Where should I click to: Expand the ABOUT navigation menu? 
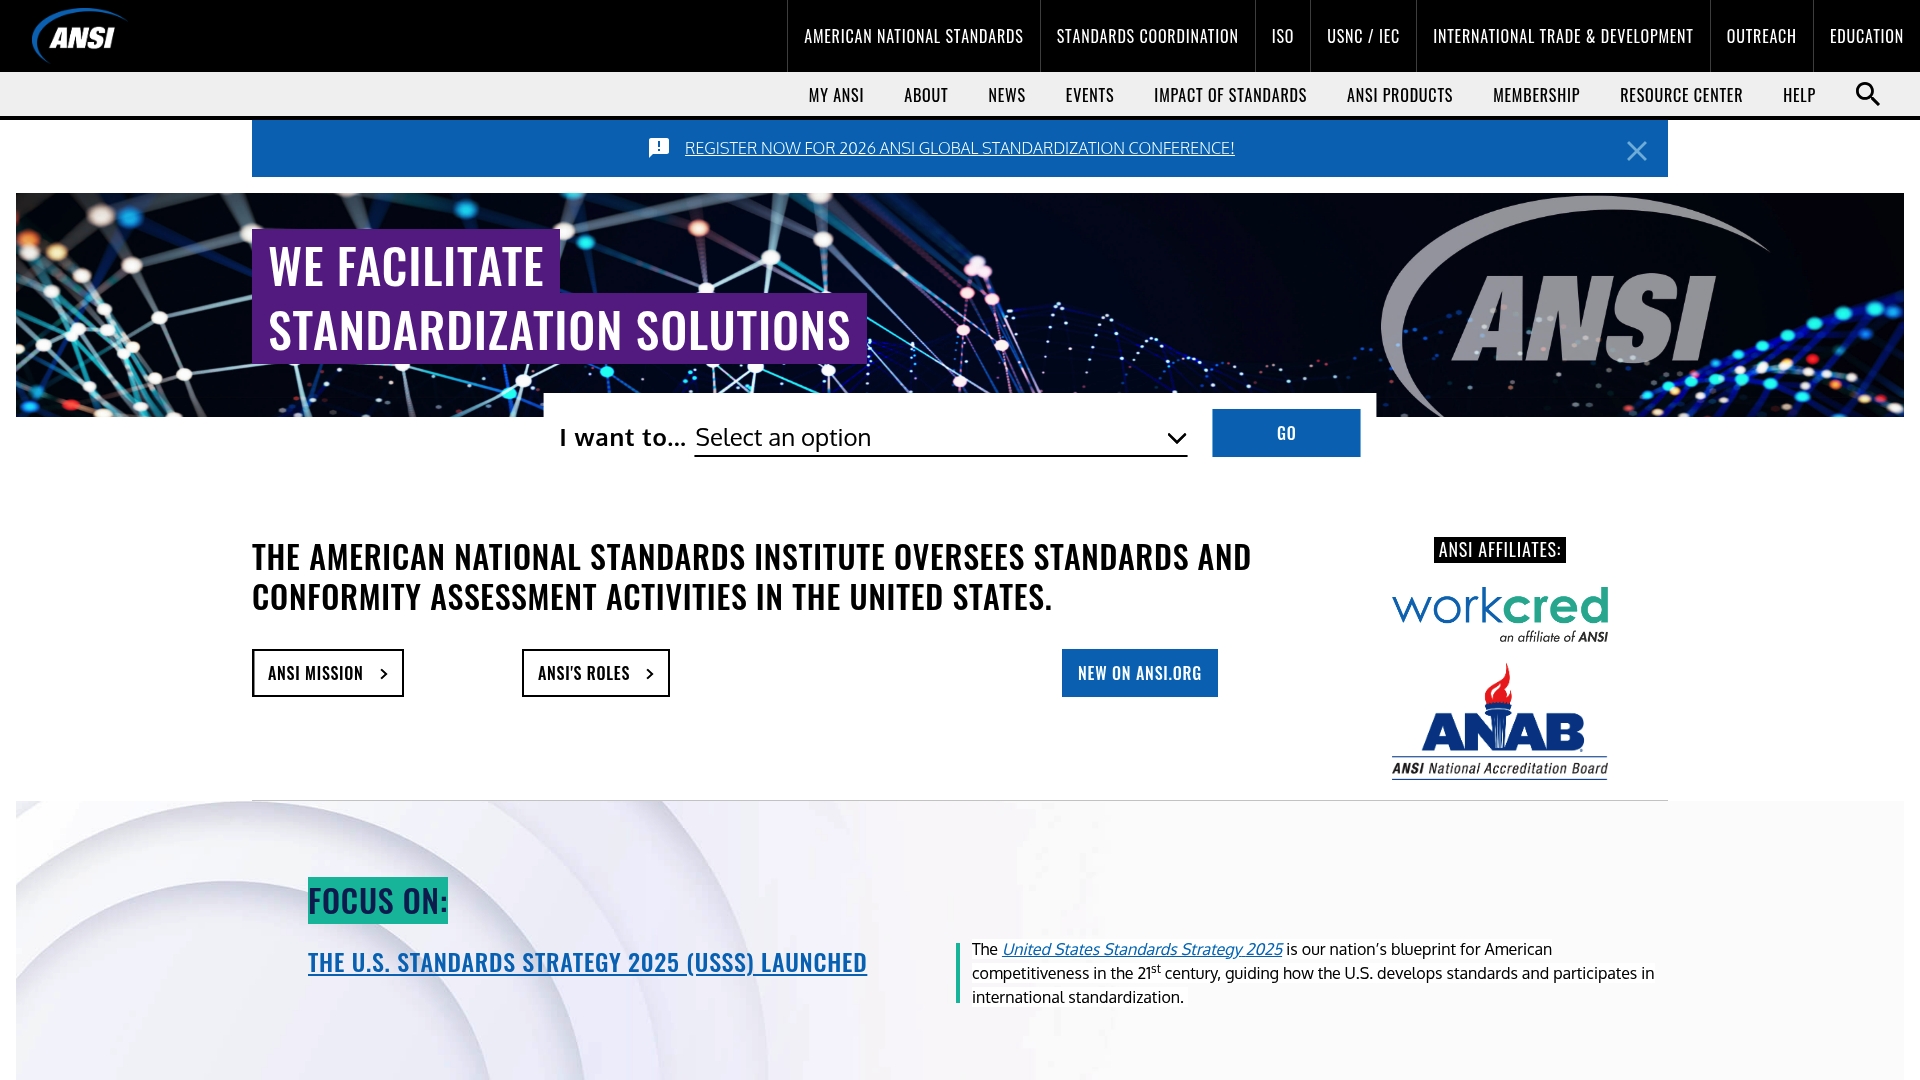point(926,94)
